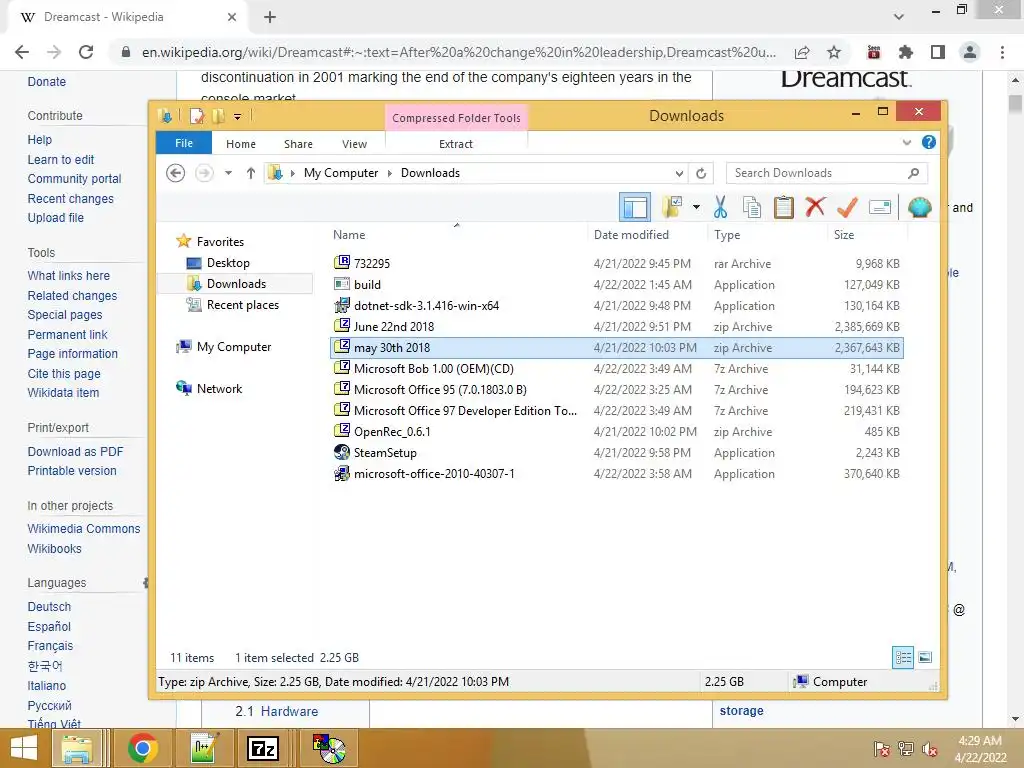Open the Home ribbon tab
Viewport: 1024px width, 768px height.
pos(240,144)
